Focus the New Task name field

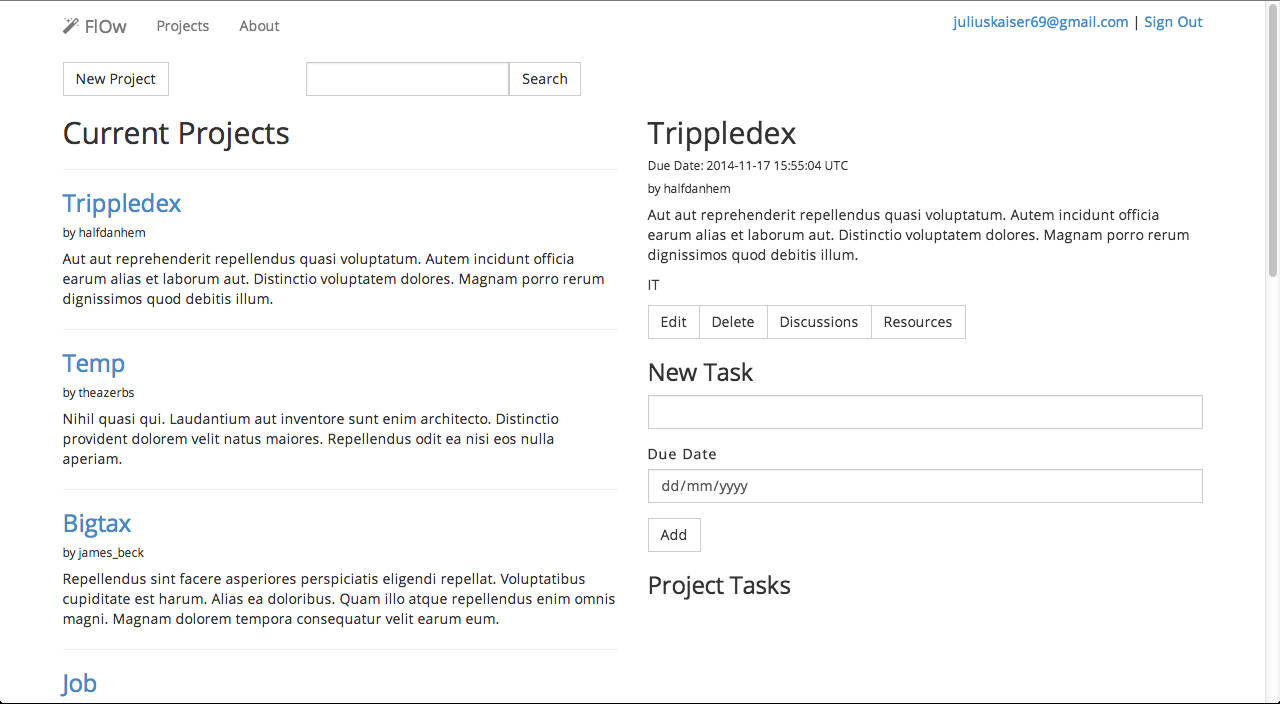pos(925,412)
